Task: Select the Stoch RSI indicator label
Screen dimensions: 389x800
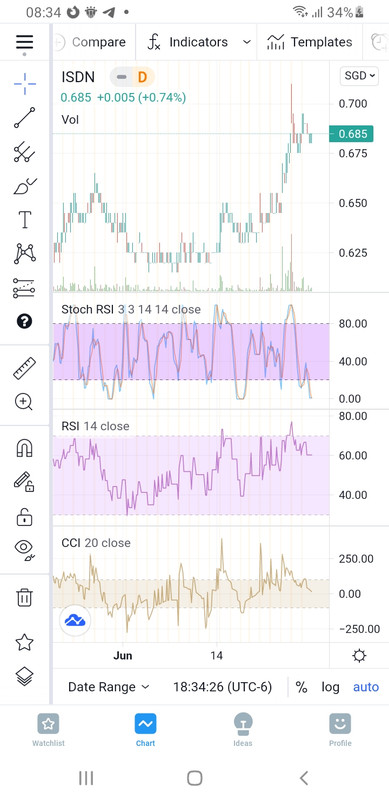Action: click(131, 309)
